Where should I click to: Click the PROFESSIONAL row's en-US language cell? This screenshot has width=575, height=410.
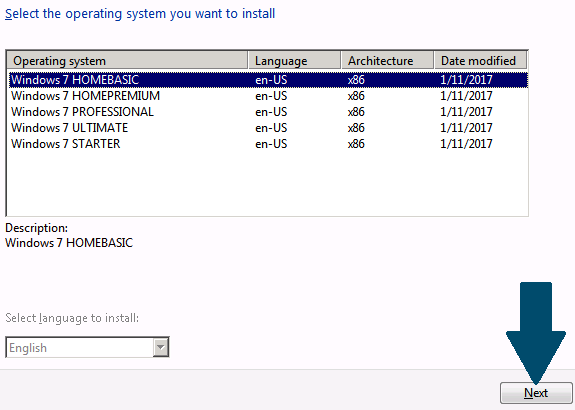pyautogui.click(x=271, y=112)
